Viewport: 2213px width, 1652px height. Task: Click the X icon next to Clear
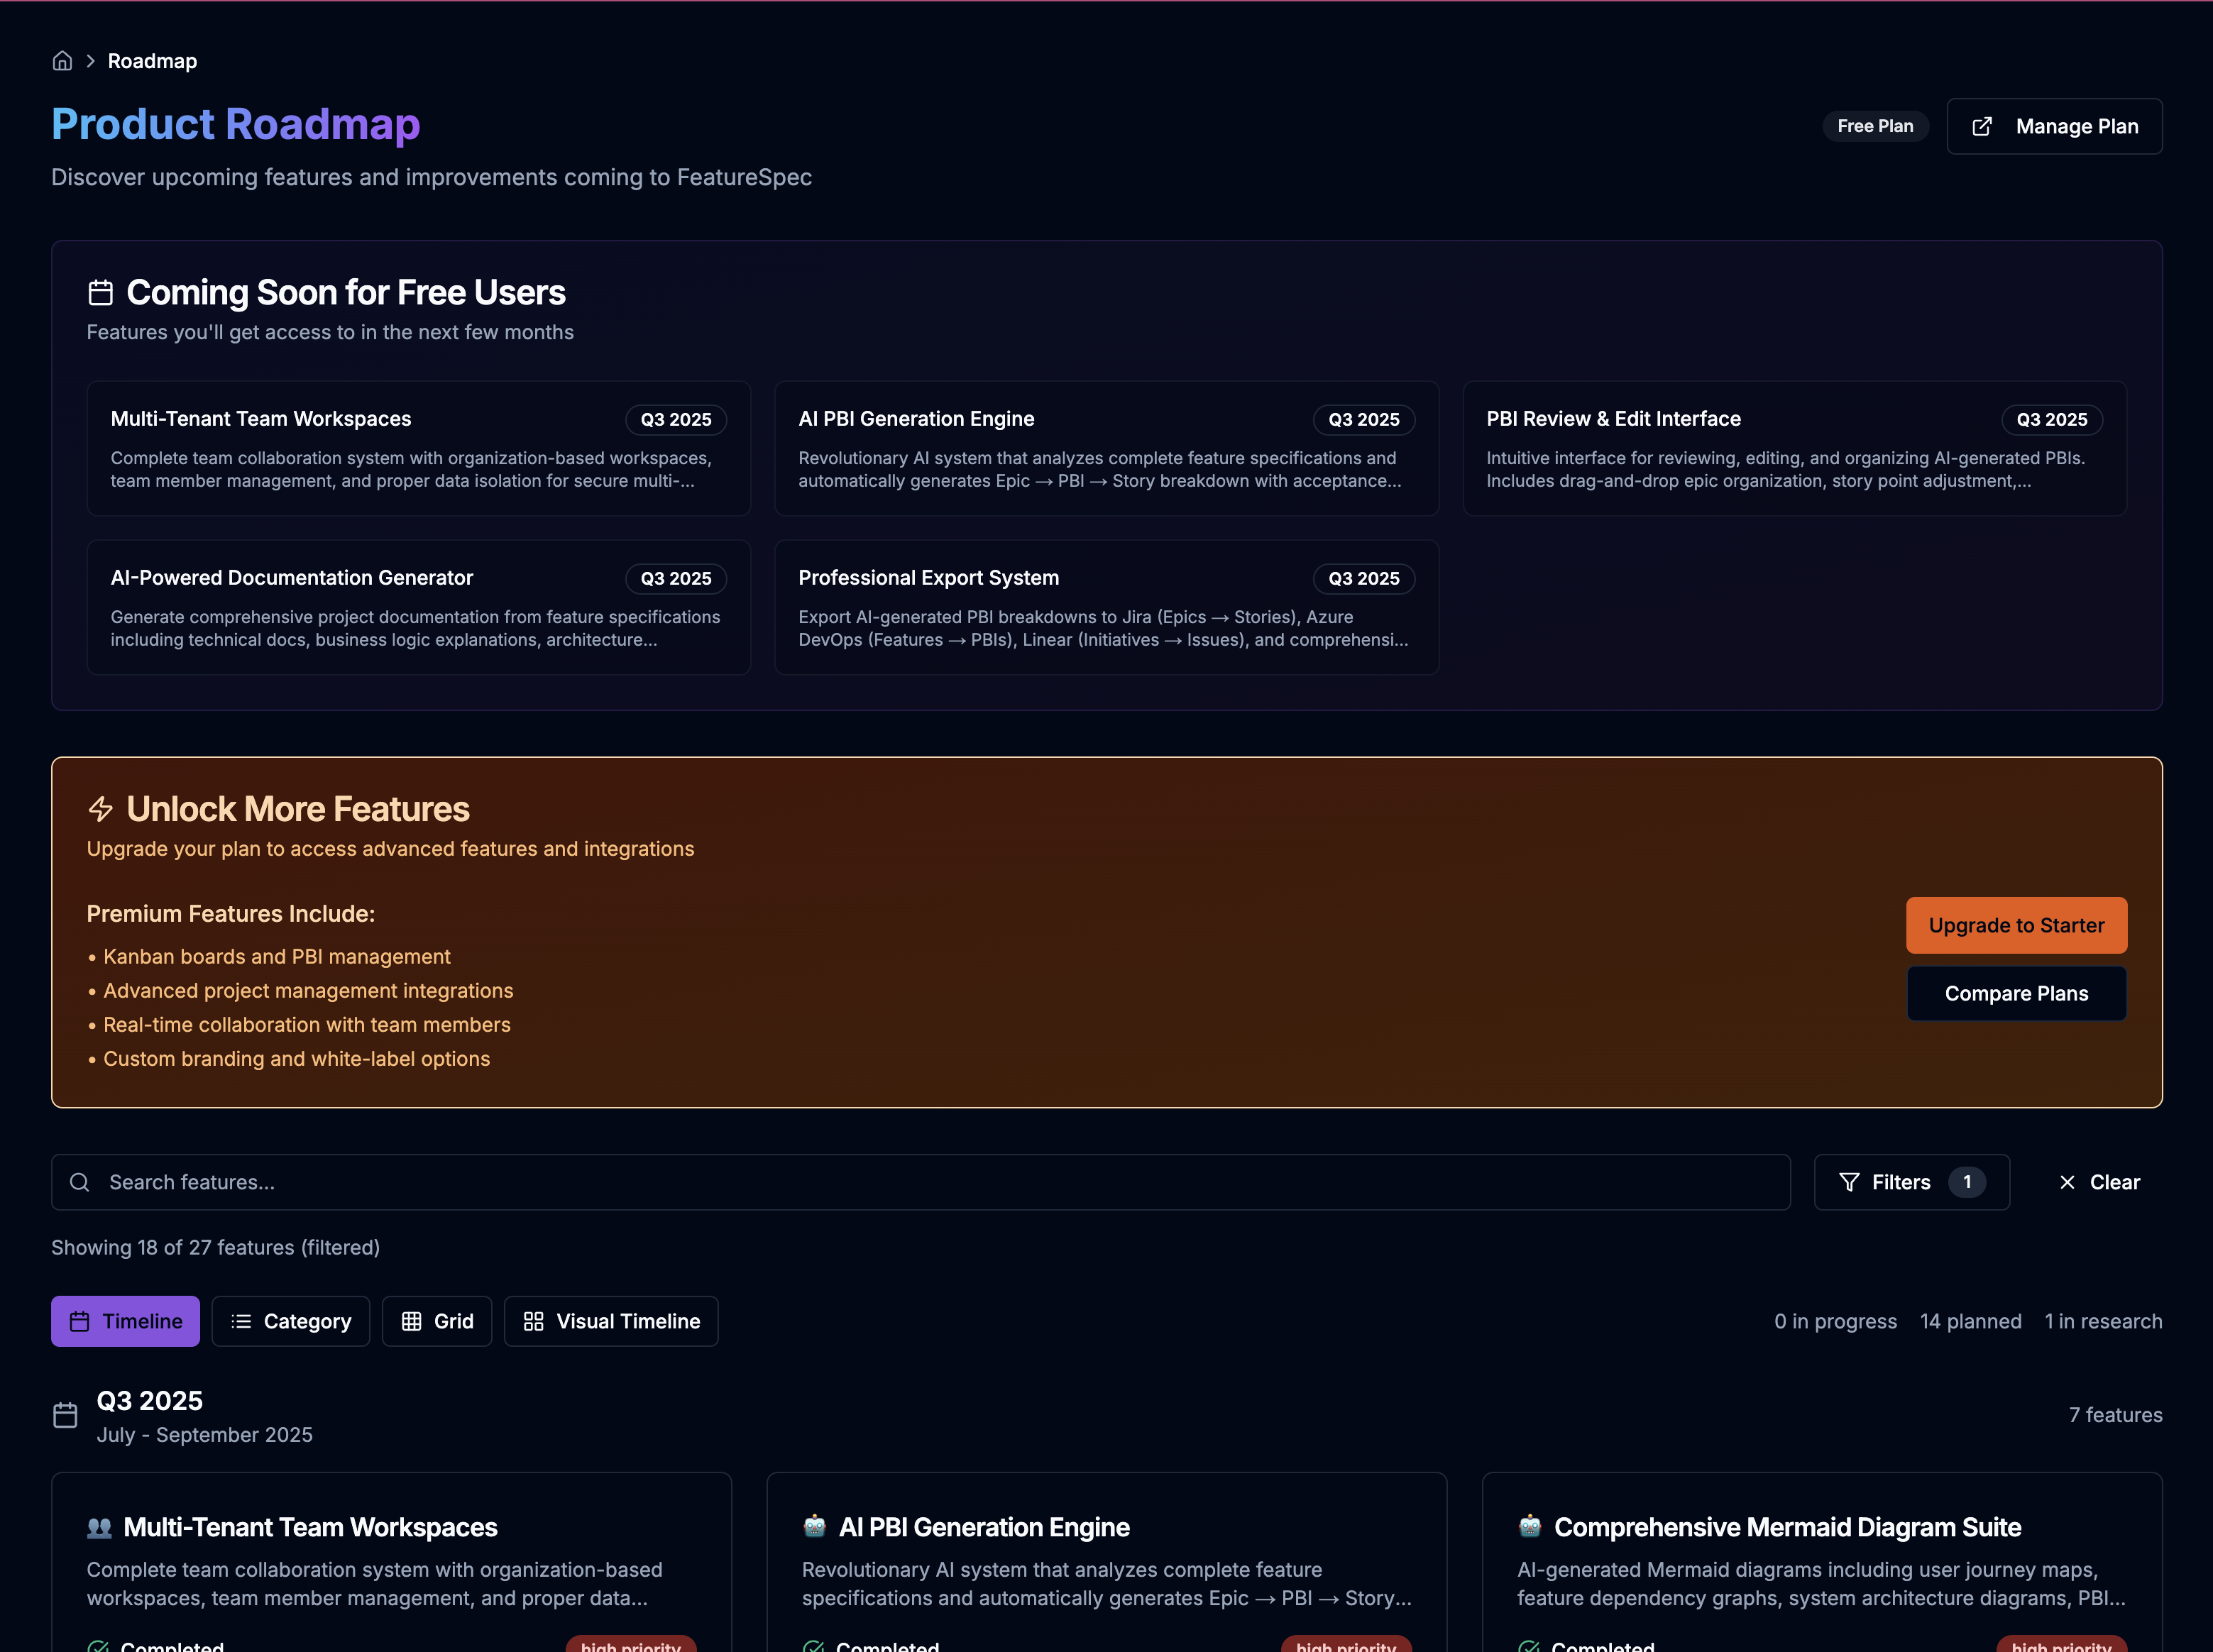pyautogui.click(x=2067, y=1183)
